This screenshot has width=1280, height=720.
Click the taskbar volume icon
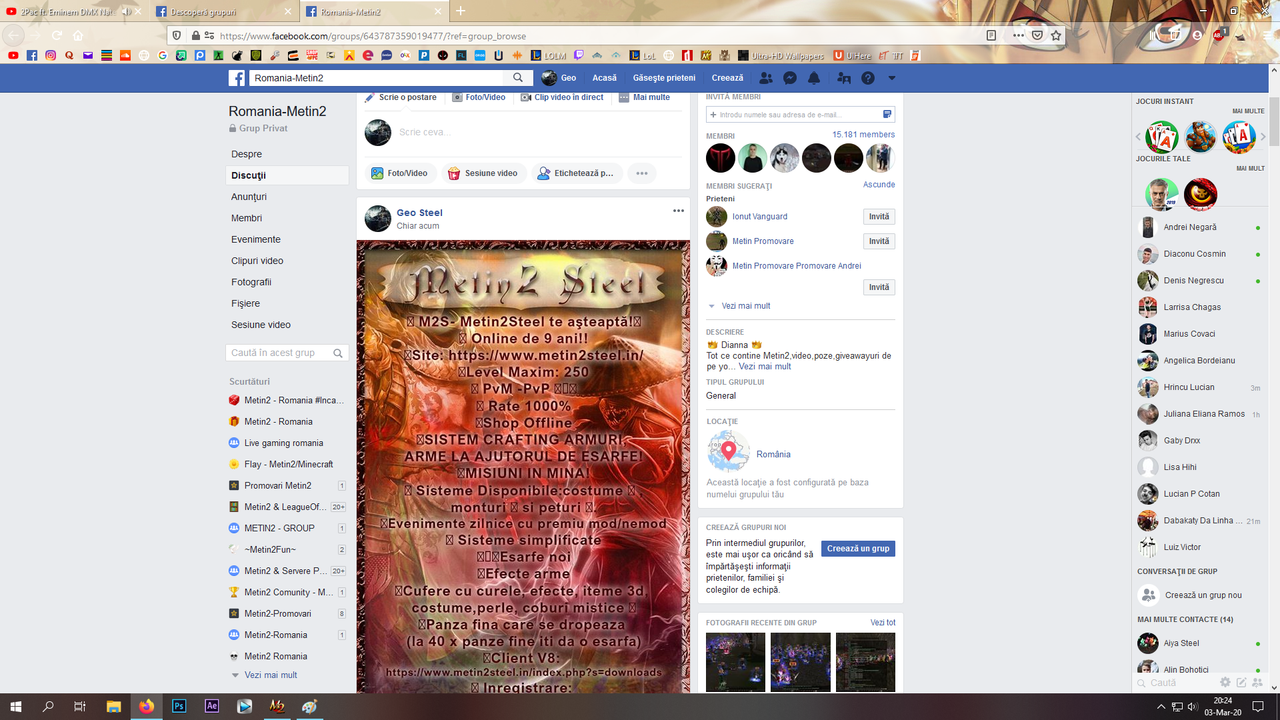pos(1193,707)
